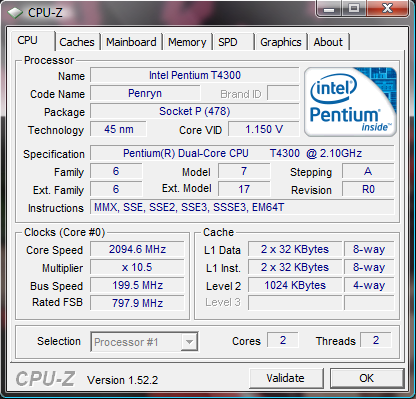Click the Instructions field MMX, SSE list
Screen dimensions: 416x399
(x=242, y=207)
